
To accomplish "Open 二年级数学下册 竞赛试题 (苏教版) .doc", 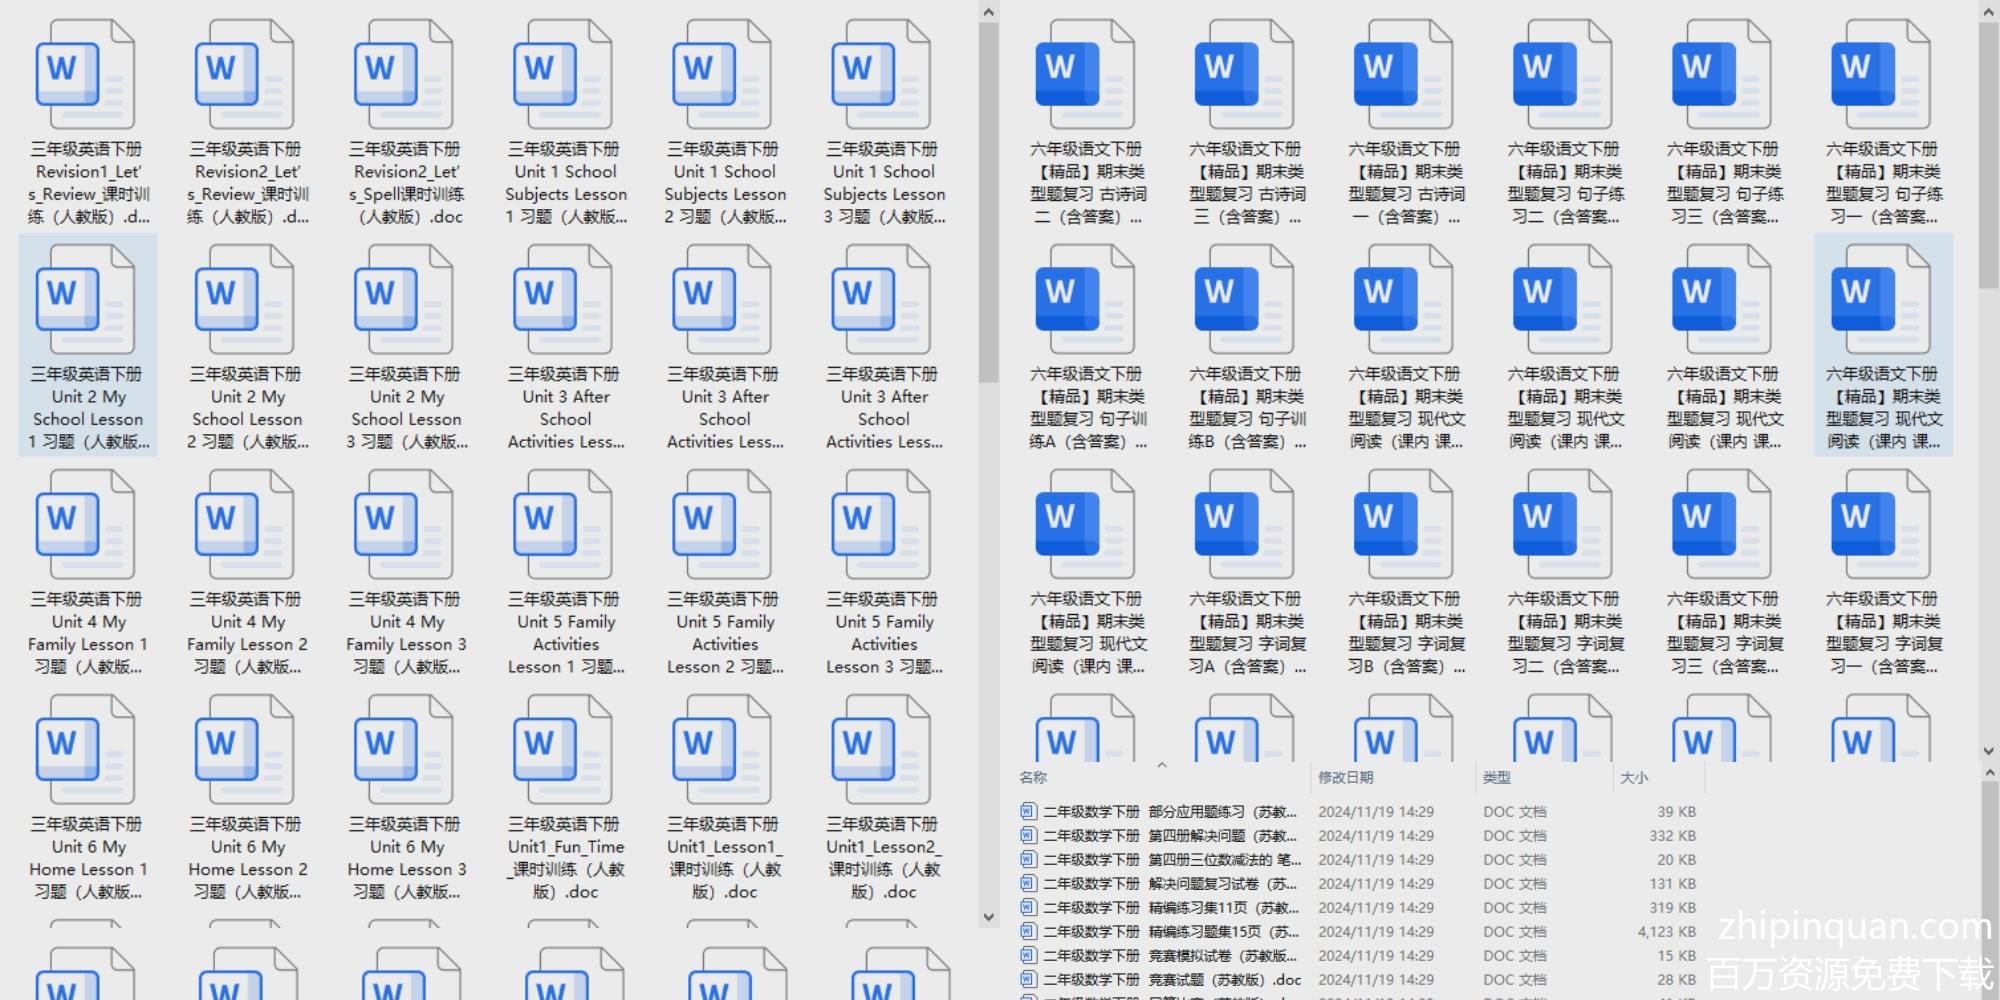I will pos(1172,980).
